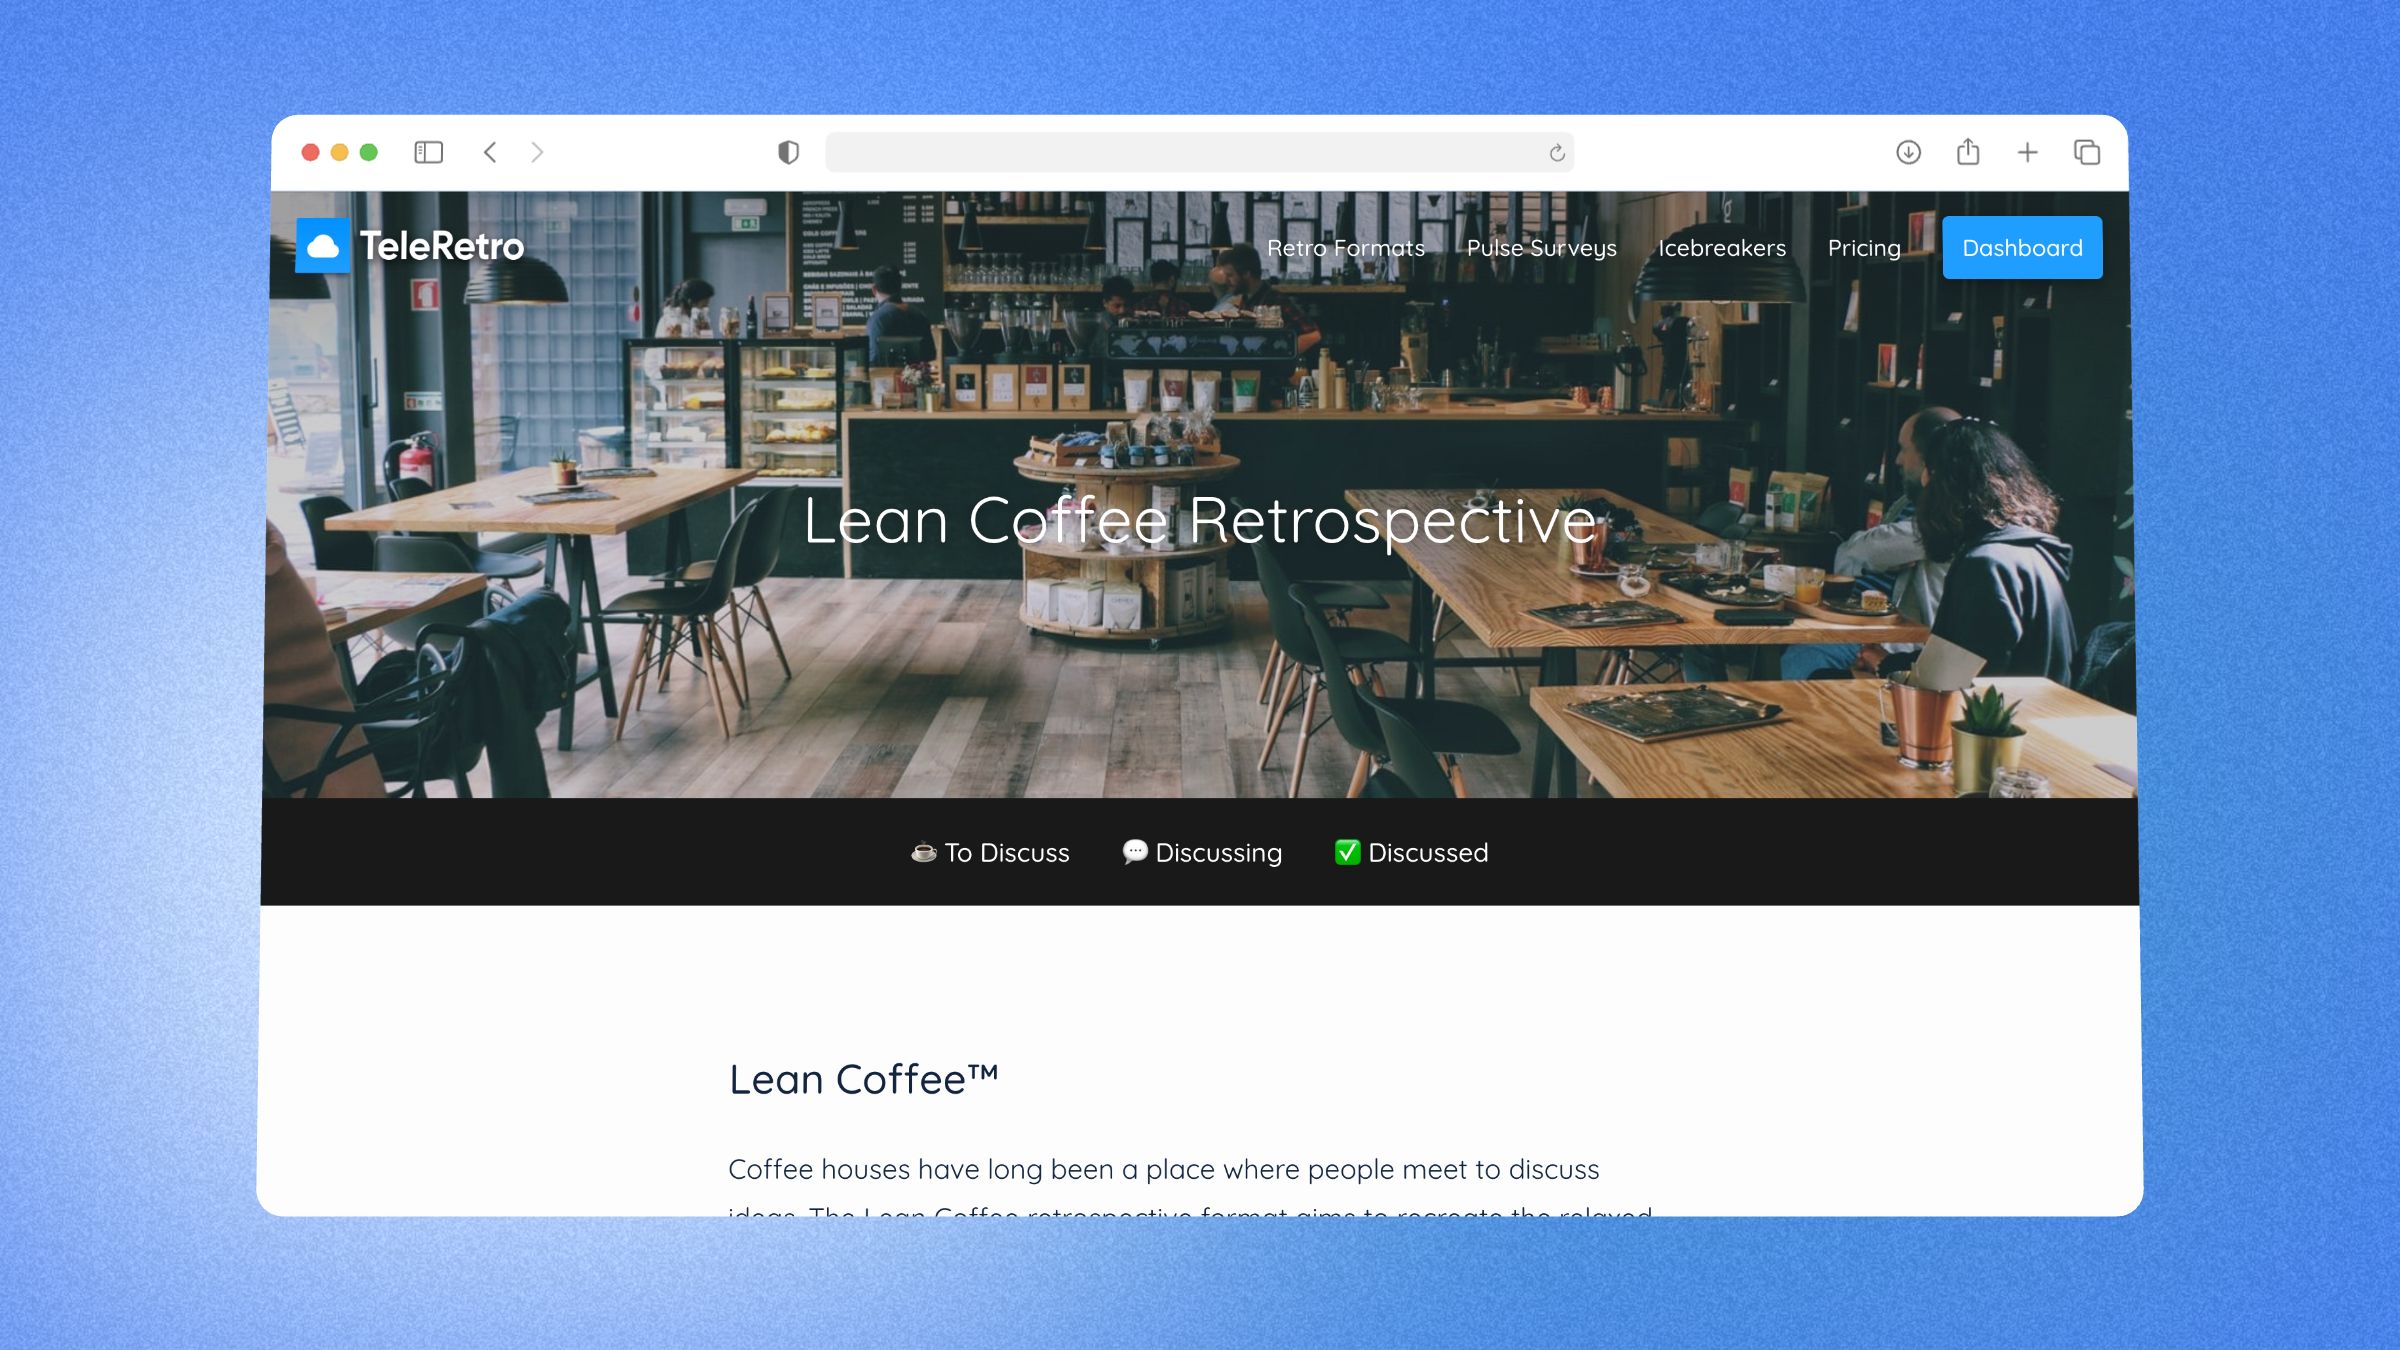The image size is (2400, 1350).
Task: Click the browser address bar input field
Action: tap(1198, 152)
